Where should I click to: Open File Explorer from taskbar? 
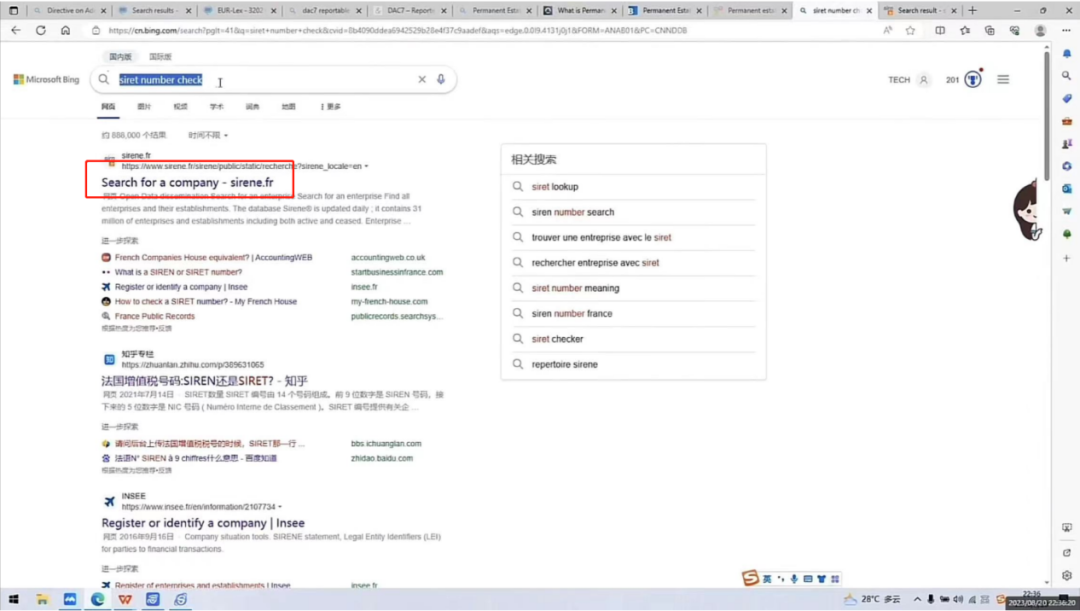[x=42, y=599]
